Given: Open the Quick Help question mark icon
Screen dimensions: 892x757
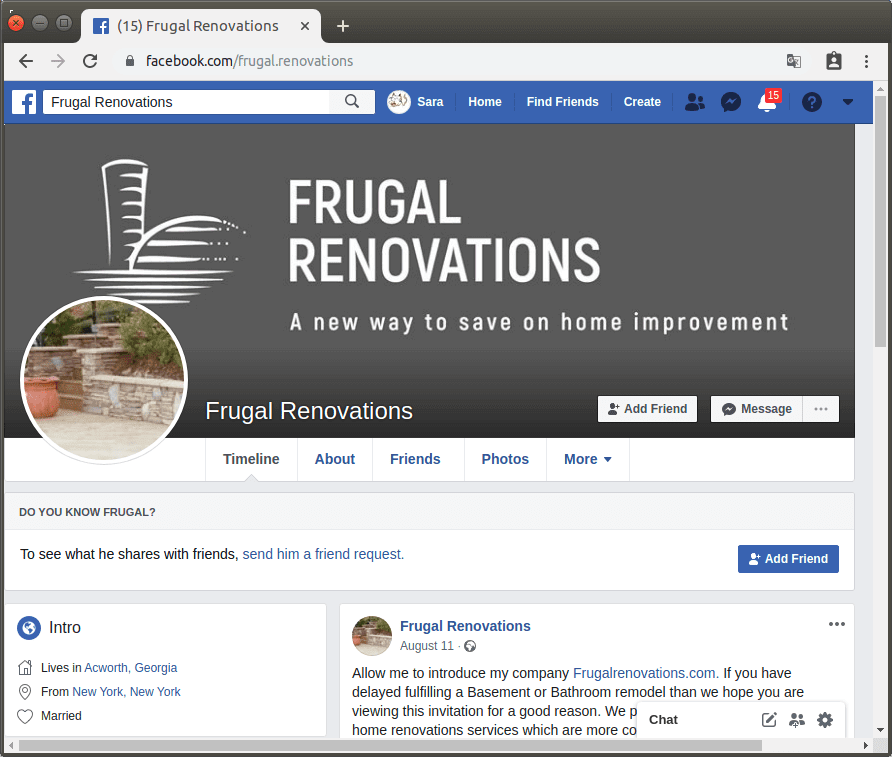Looking at the screenshot, I should click(812, 102).
